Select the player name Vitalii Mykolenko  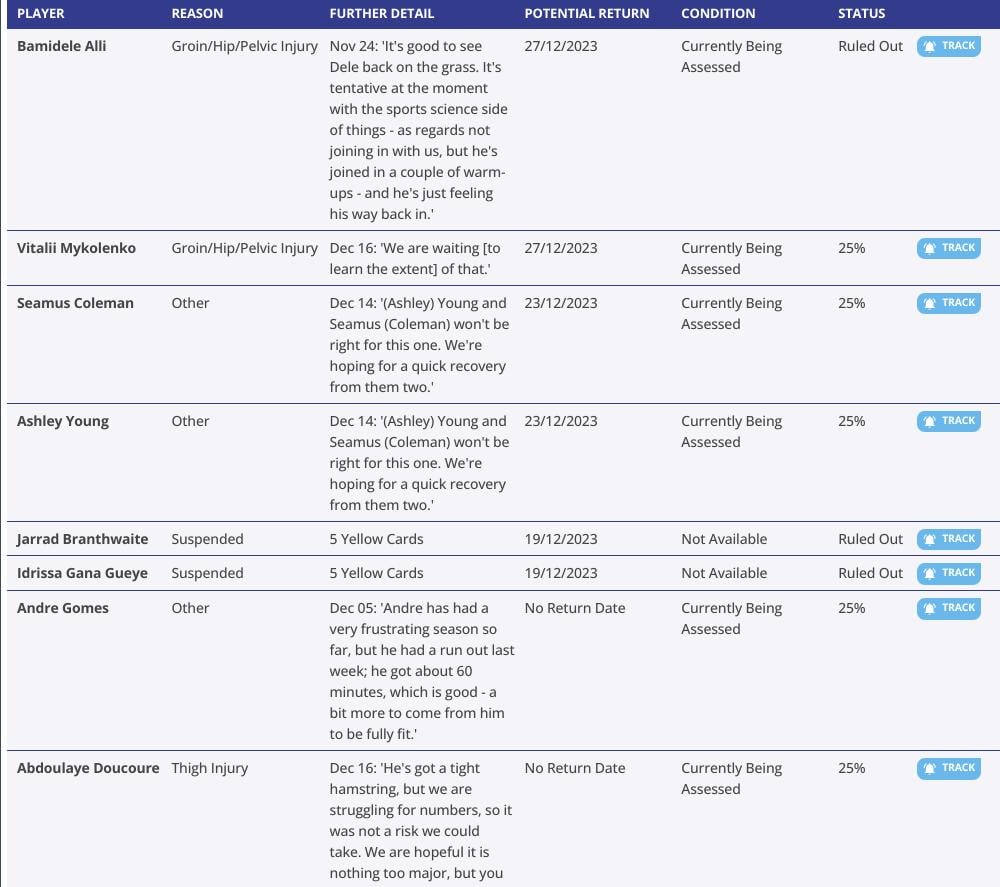77,248
